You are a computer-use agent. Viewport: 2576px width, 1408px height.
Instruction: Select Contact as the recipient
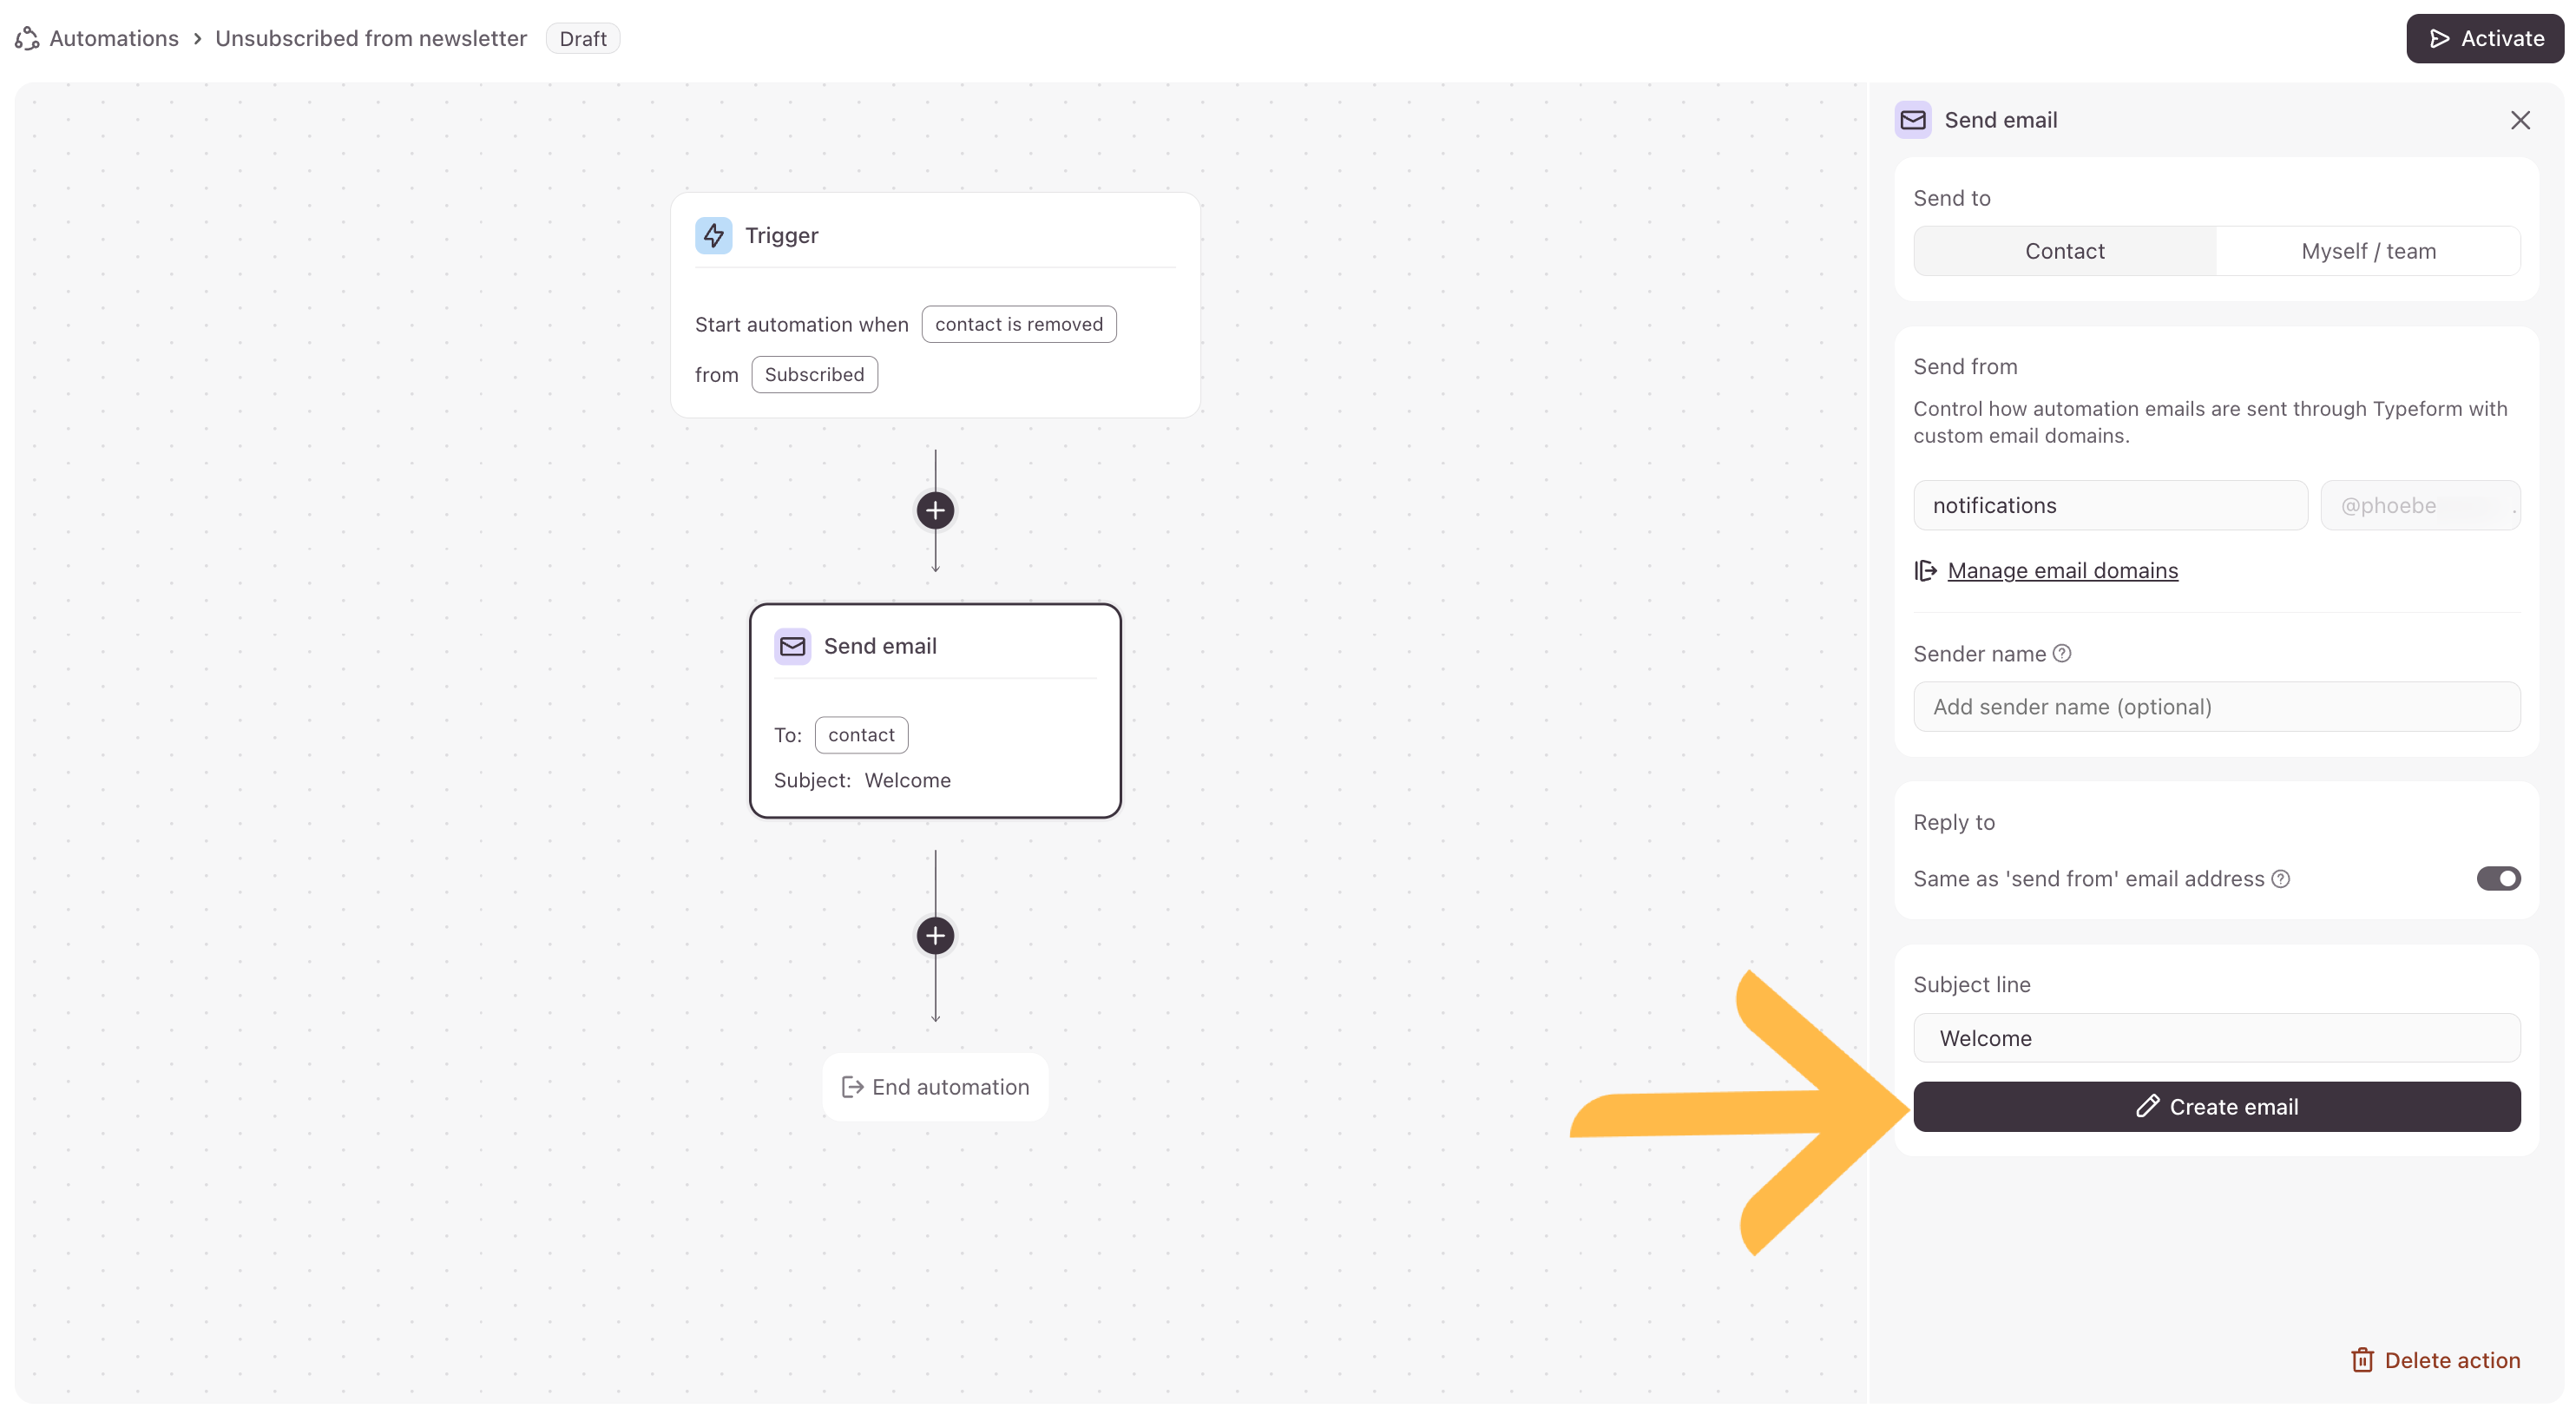2064,251
